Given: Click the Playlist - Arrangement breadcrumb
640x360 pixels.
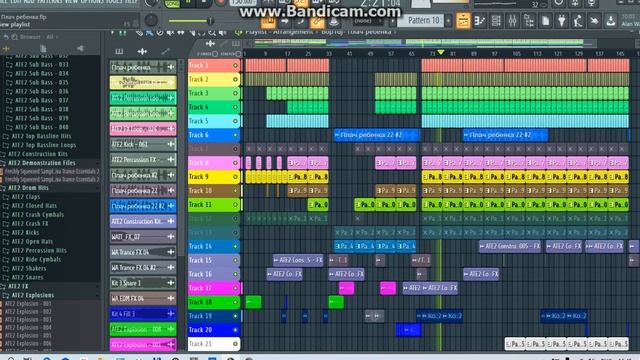Looking at the screenshot, I should click(278, 32).
